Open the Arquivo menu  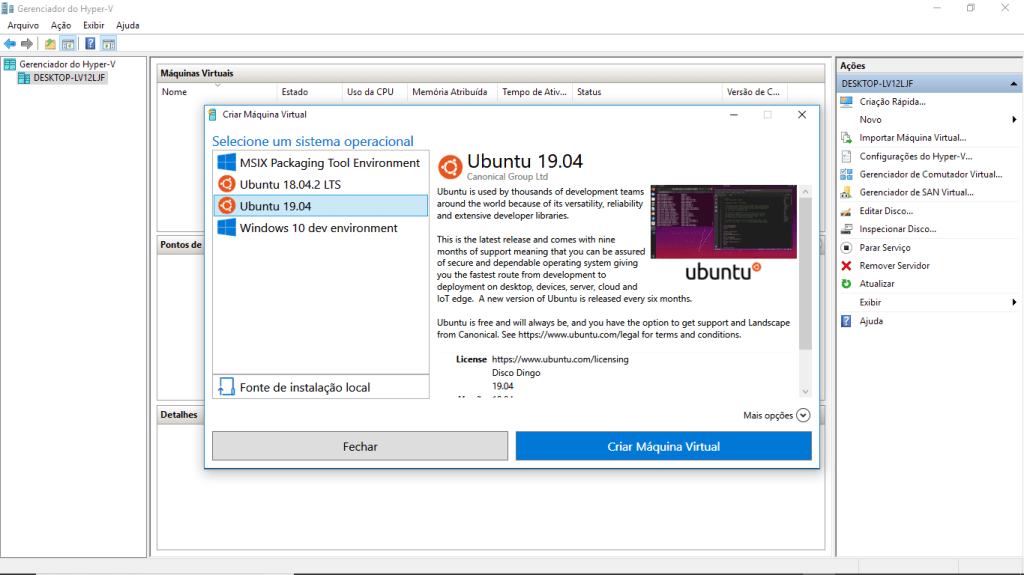pyautogui.click(x=23, y=25)
